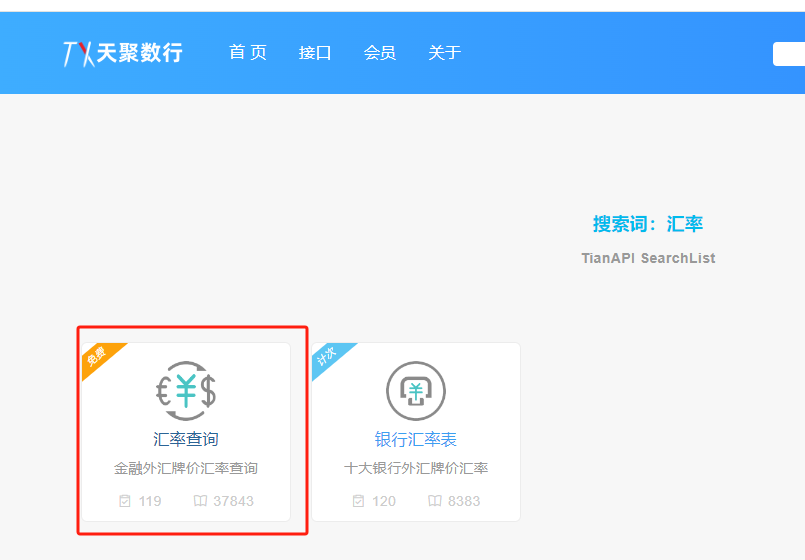Click the 120 count value
Viewport: 805px width, 560px height.
pyautogui.click(x=384, y=501)
